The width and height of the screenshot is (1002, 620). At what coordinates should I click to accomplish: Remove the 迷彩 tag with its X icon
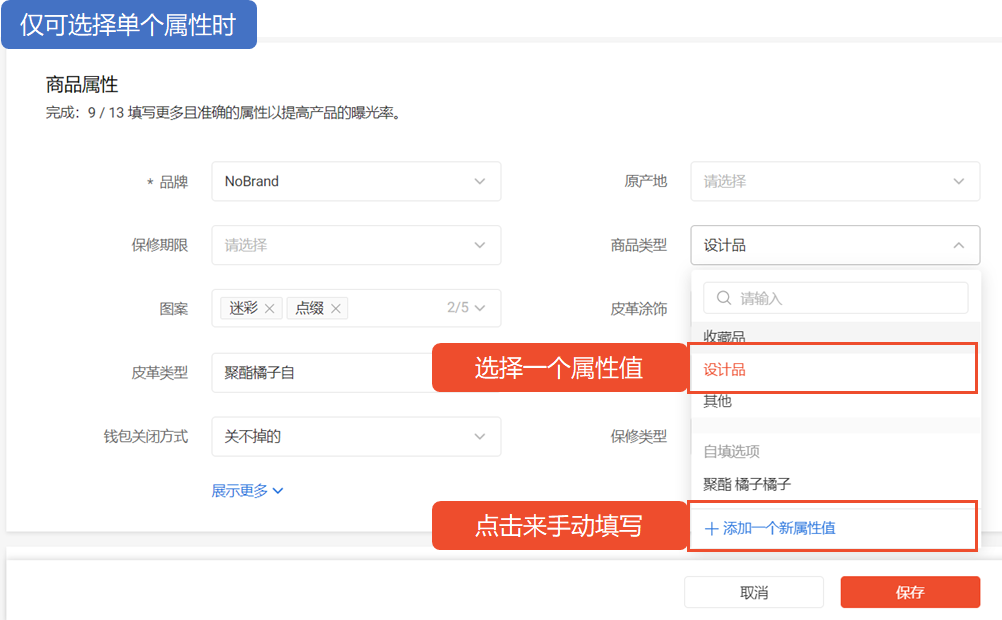click(270, 309)
